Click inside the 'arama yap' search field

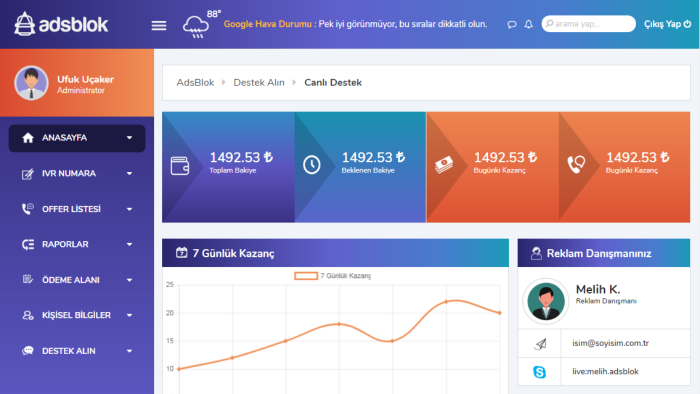click(588, 24)
